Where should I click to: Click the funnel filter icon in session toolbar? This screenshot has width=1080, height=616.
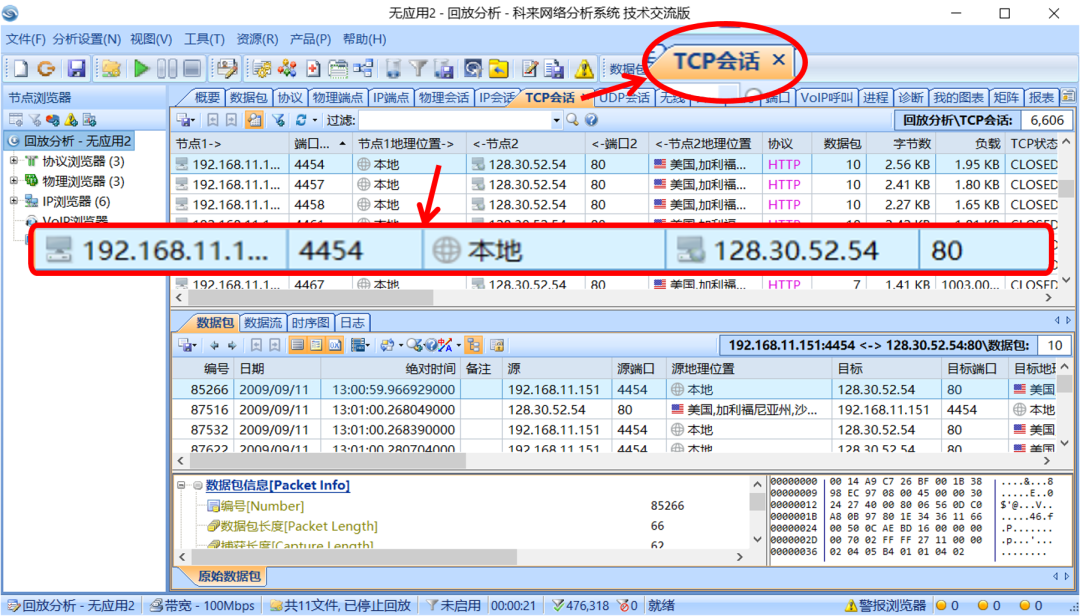point(278,120)
